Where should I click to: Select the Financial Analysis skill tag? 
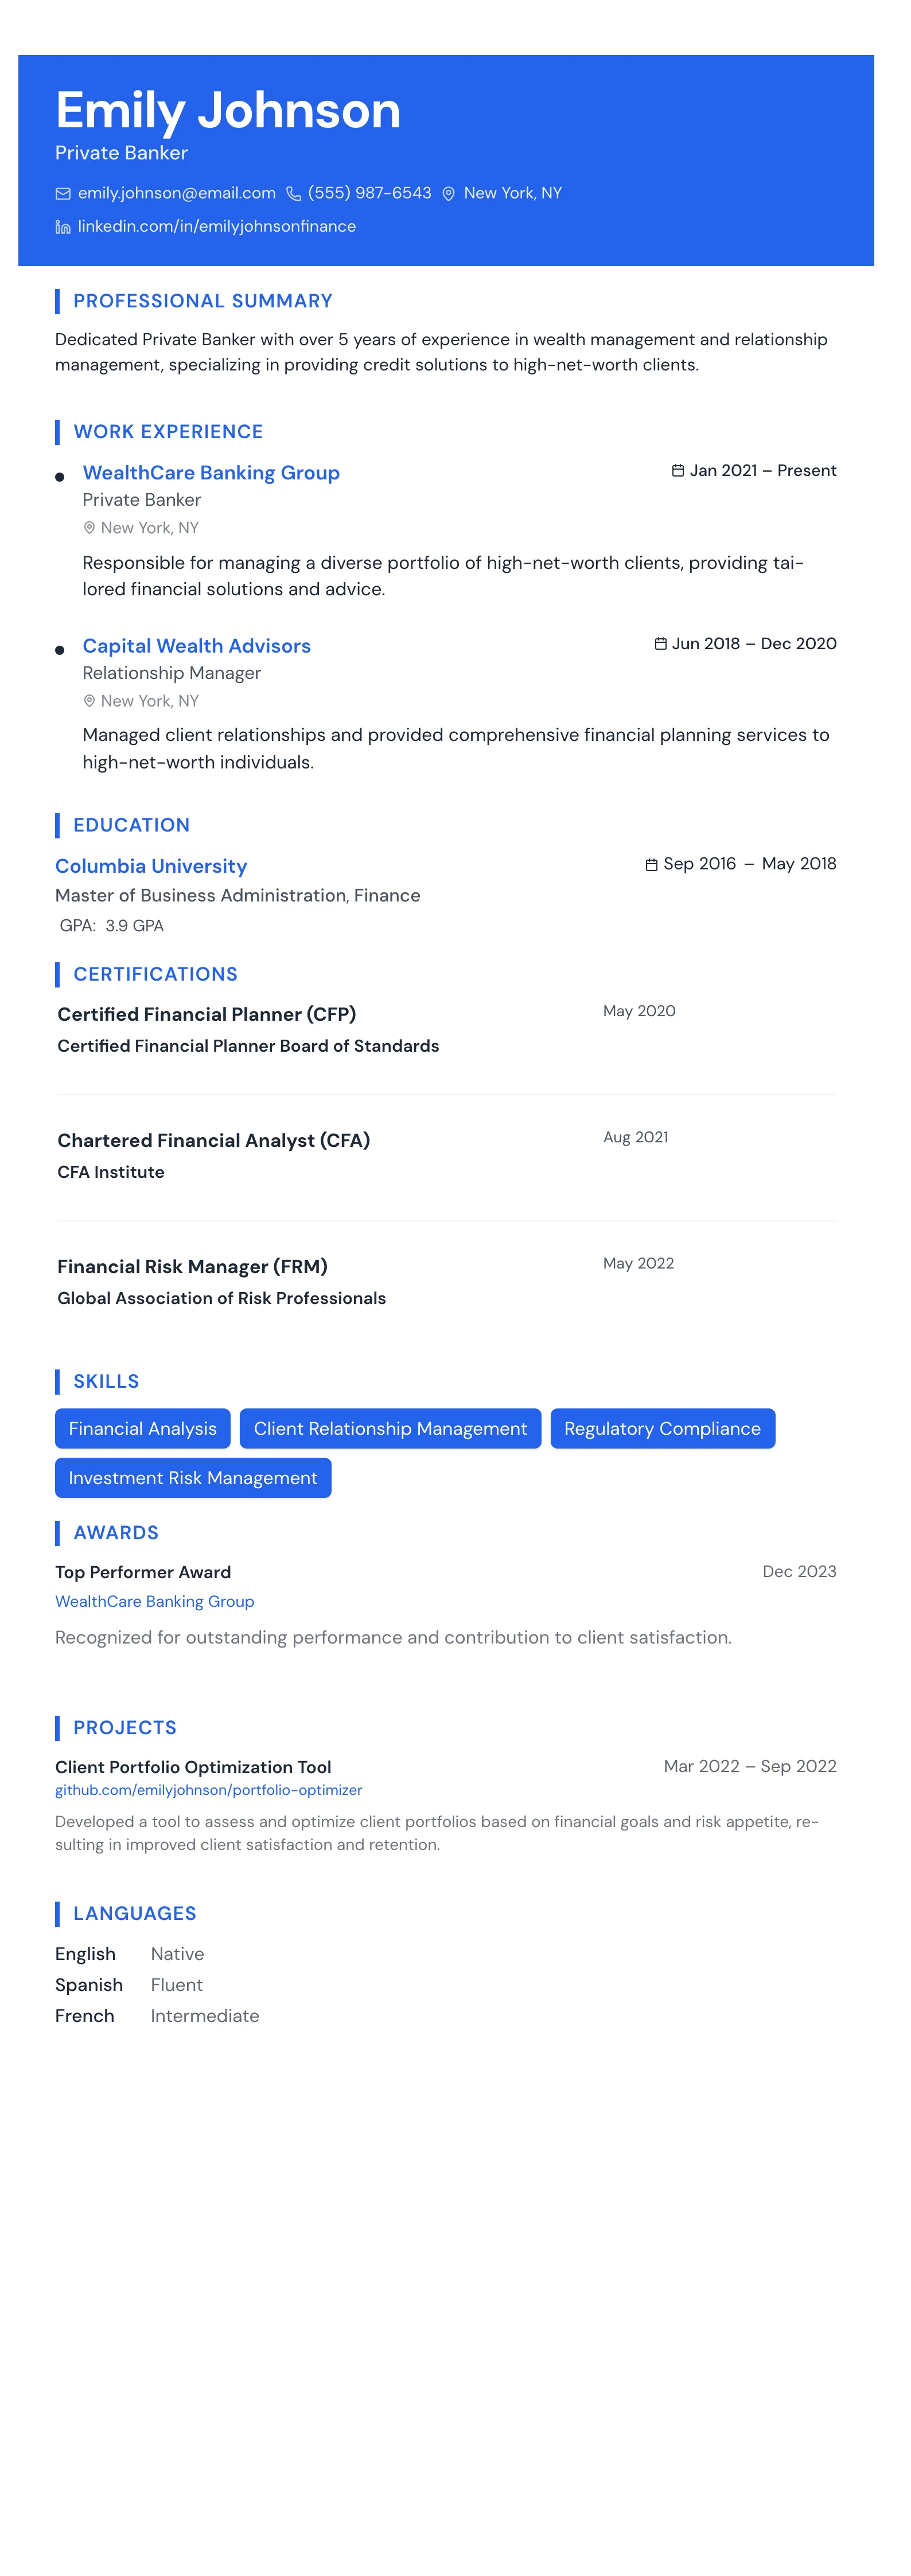[x=143, y=1429]
